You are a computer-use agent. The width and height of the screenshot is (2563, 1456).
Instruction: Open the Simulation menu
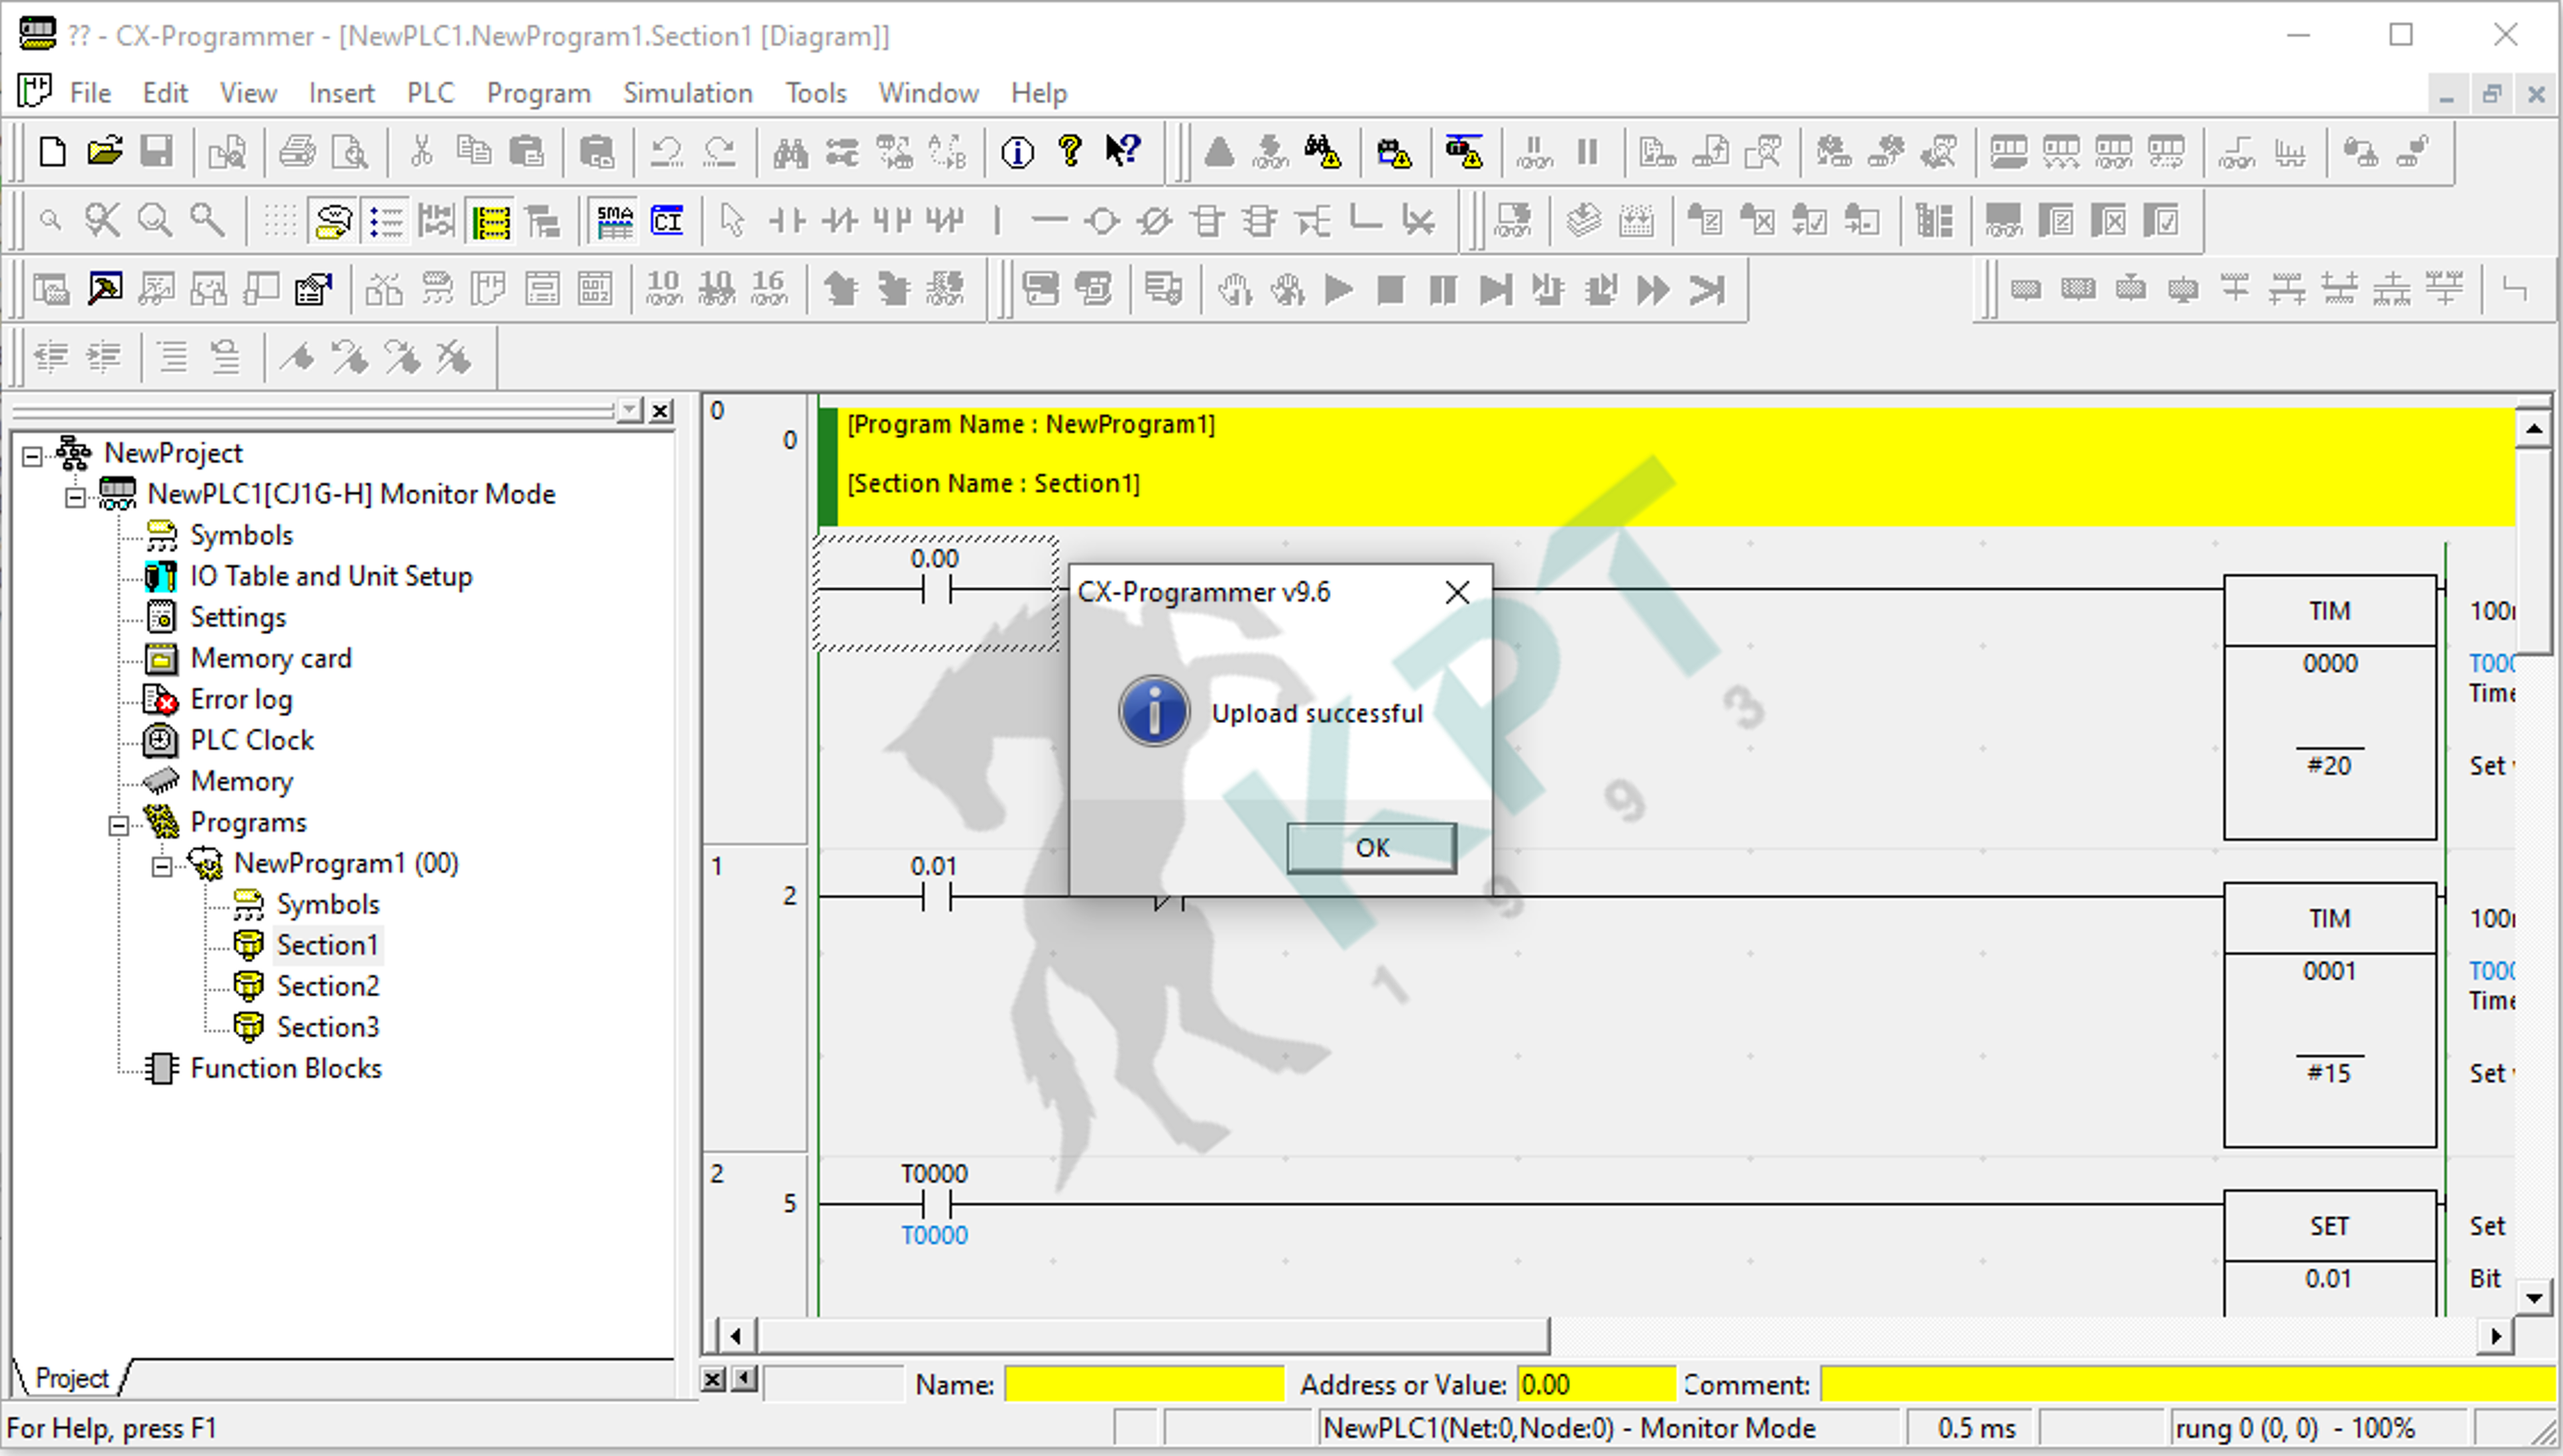[687, 93]
